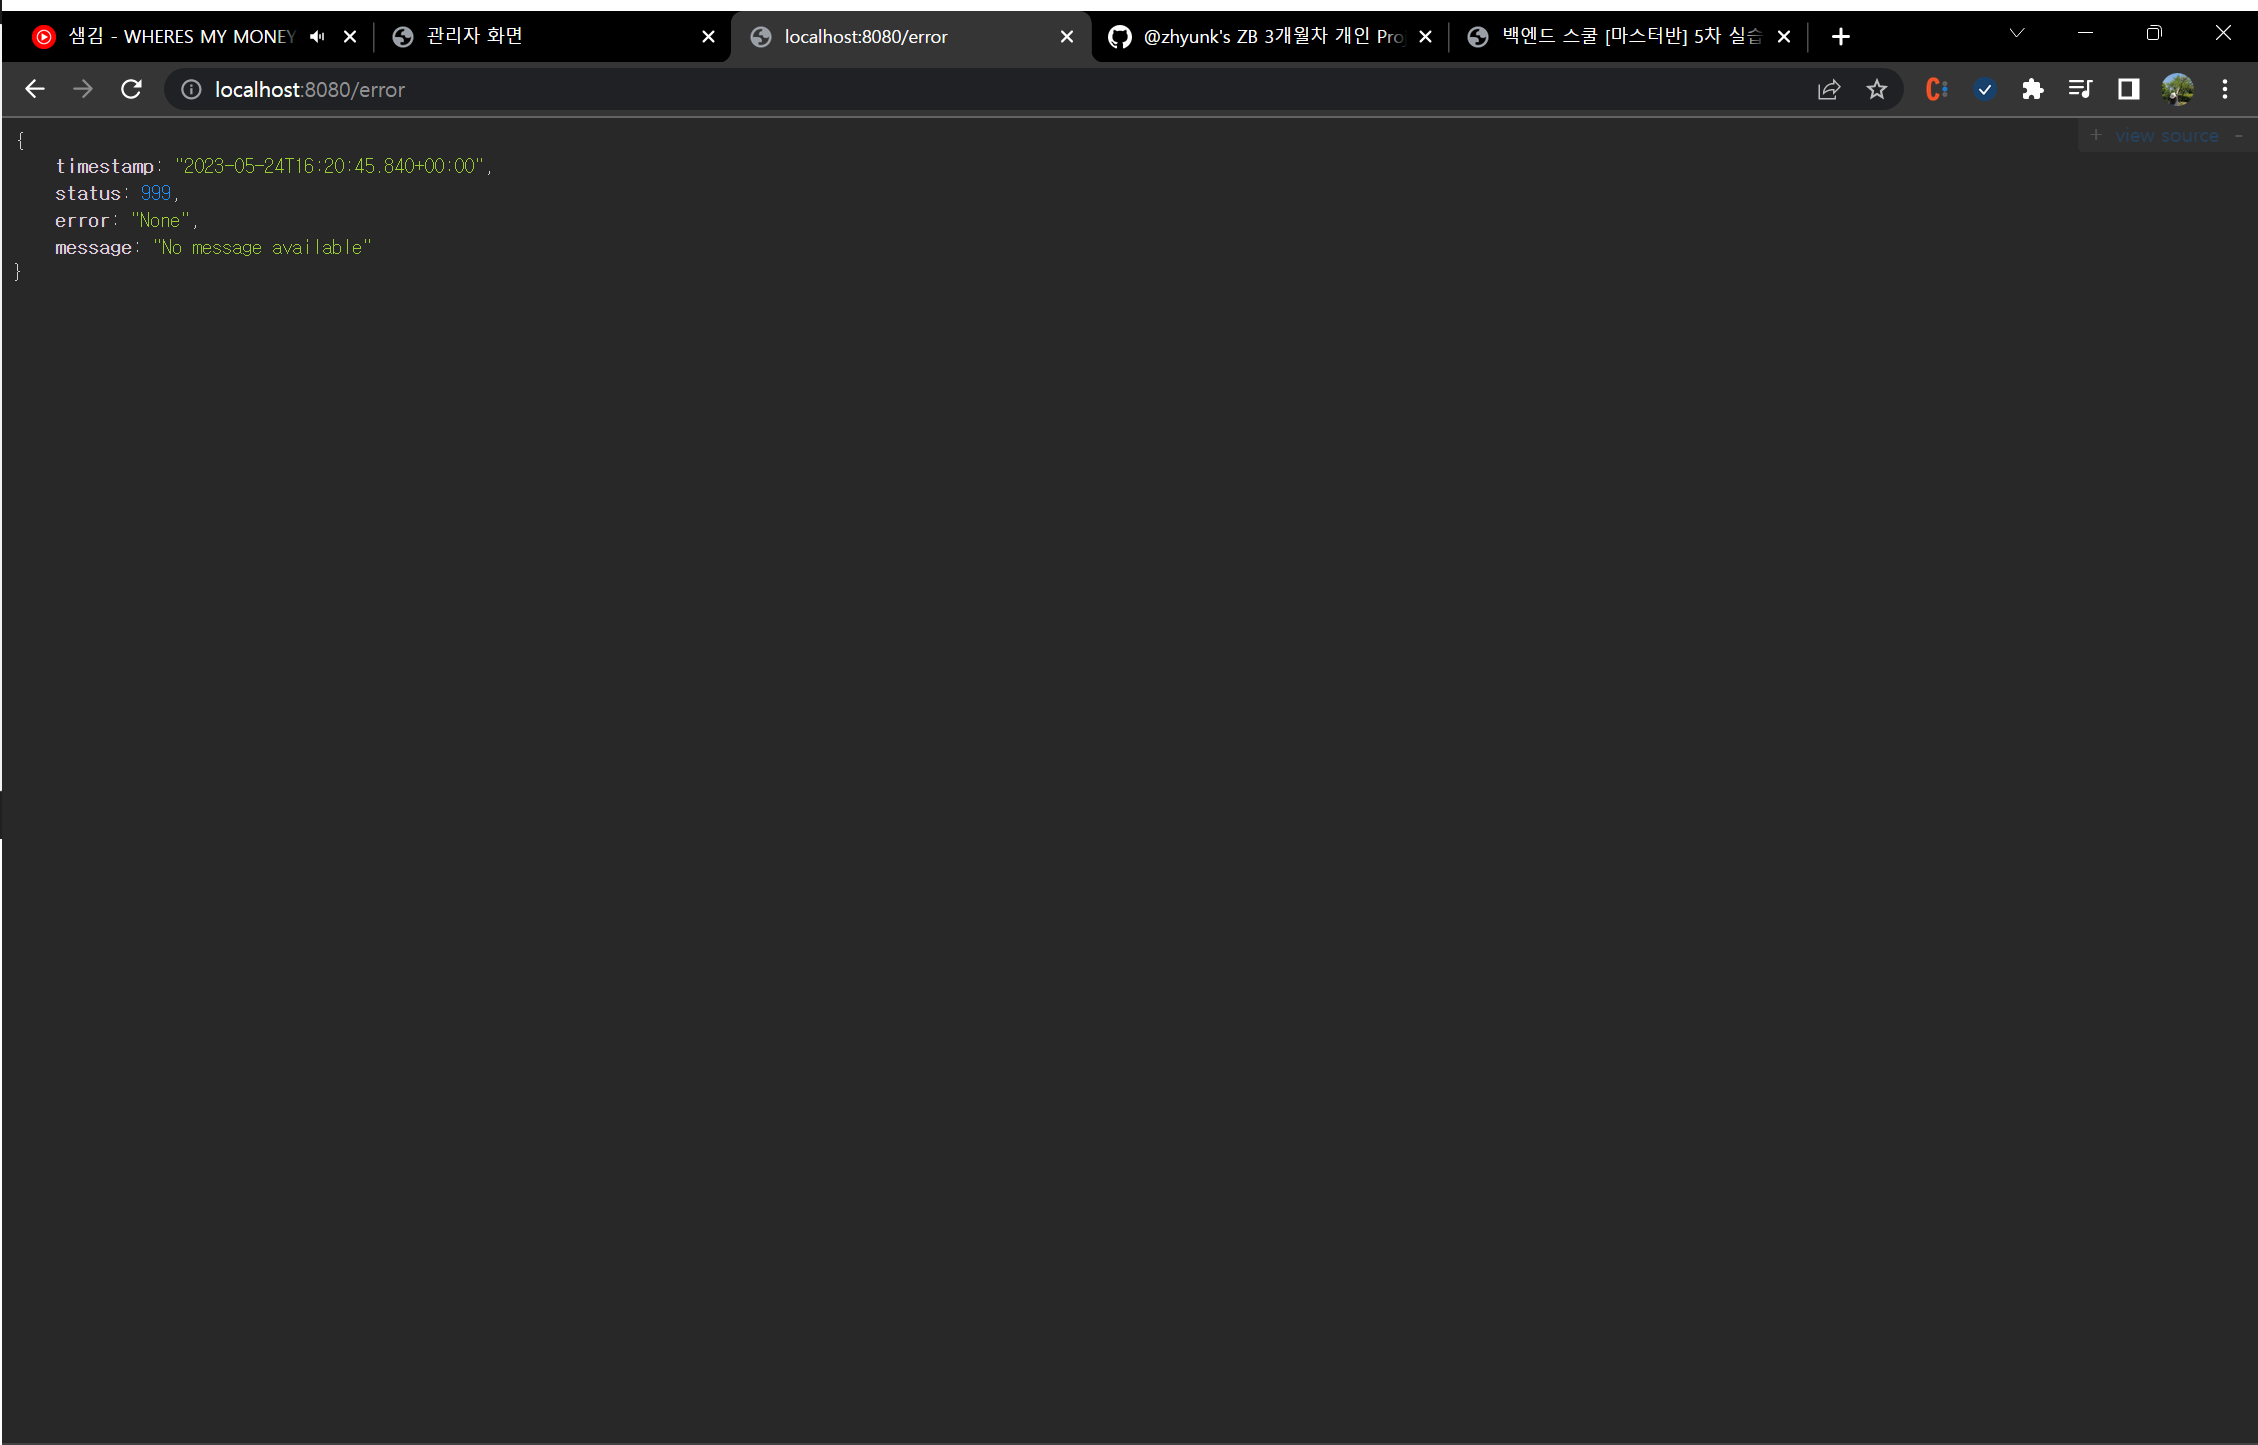The image size is (2258, 1445).
Task: Open a new tab with plus button
Action: click(1841, 37)
